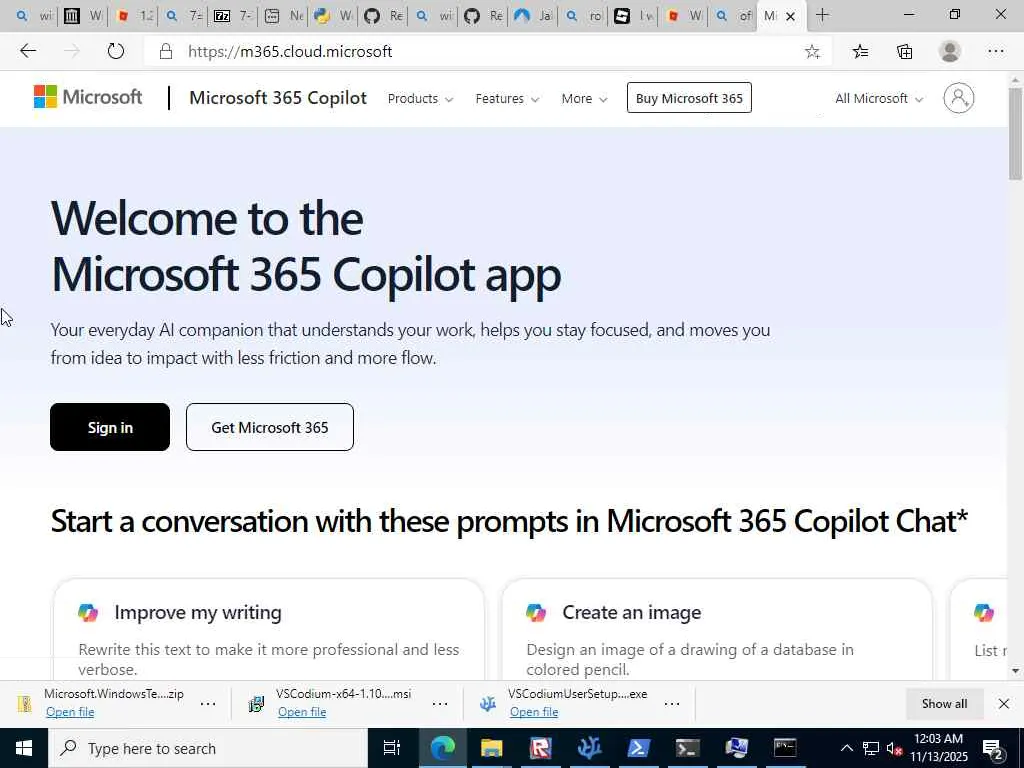
Task: Open File Explorer from the taskbar
Action: click(x=491, y=748)
